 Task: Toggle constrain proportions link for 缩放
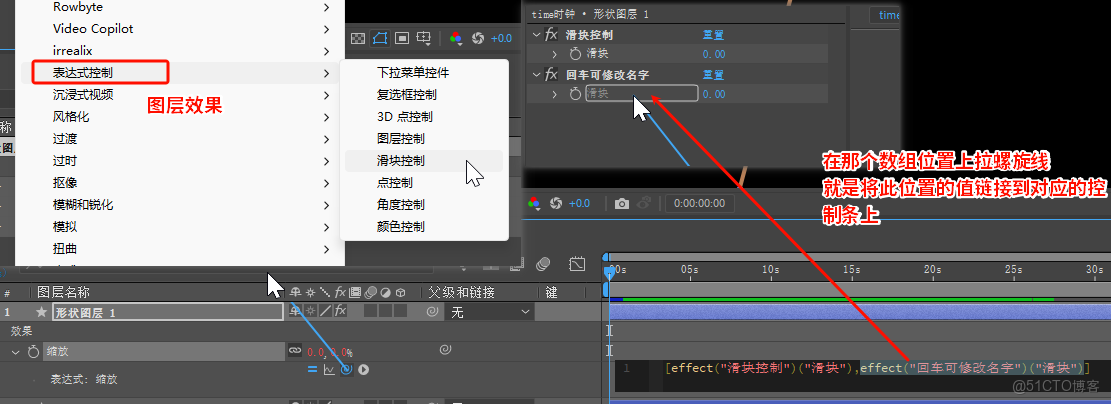(x=295, y=350)
